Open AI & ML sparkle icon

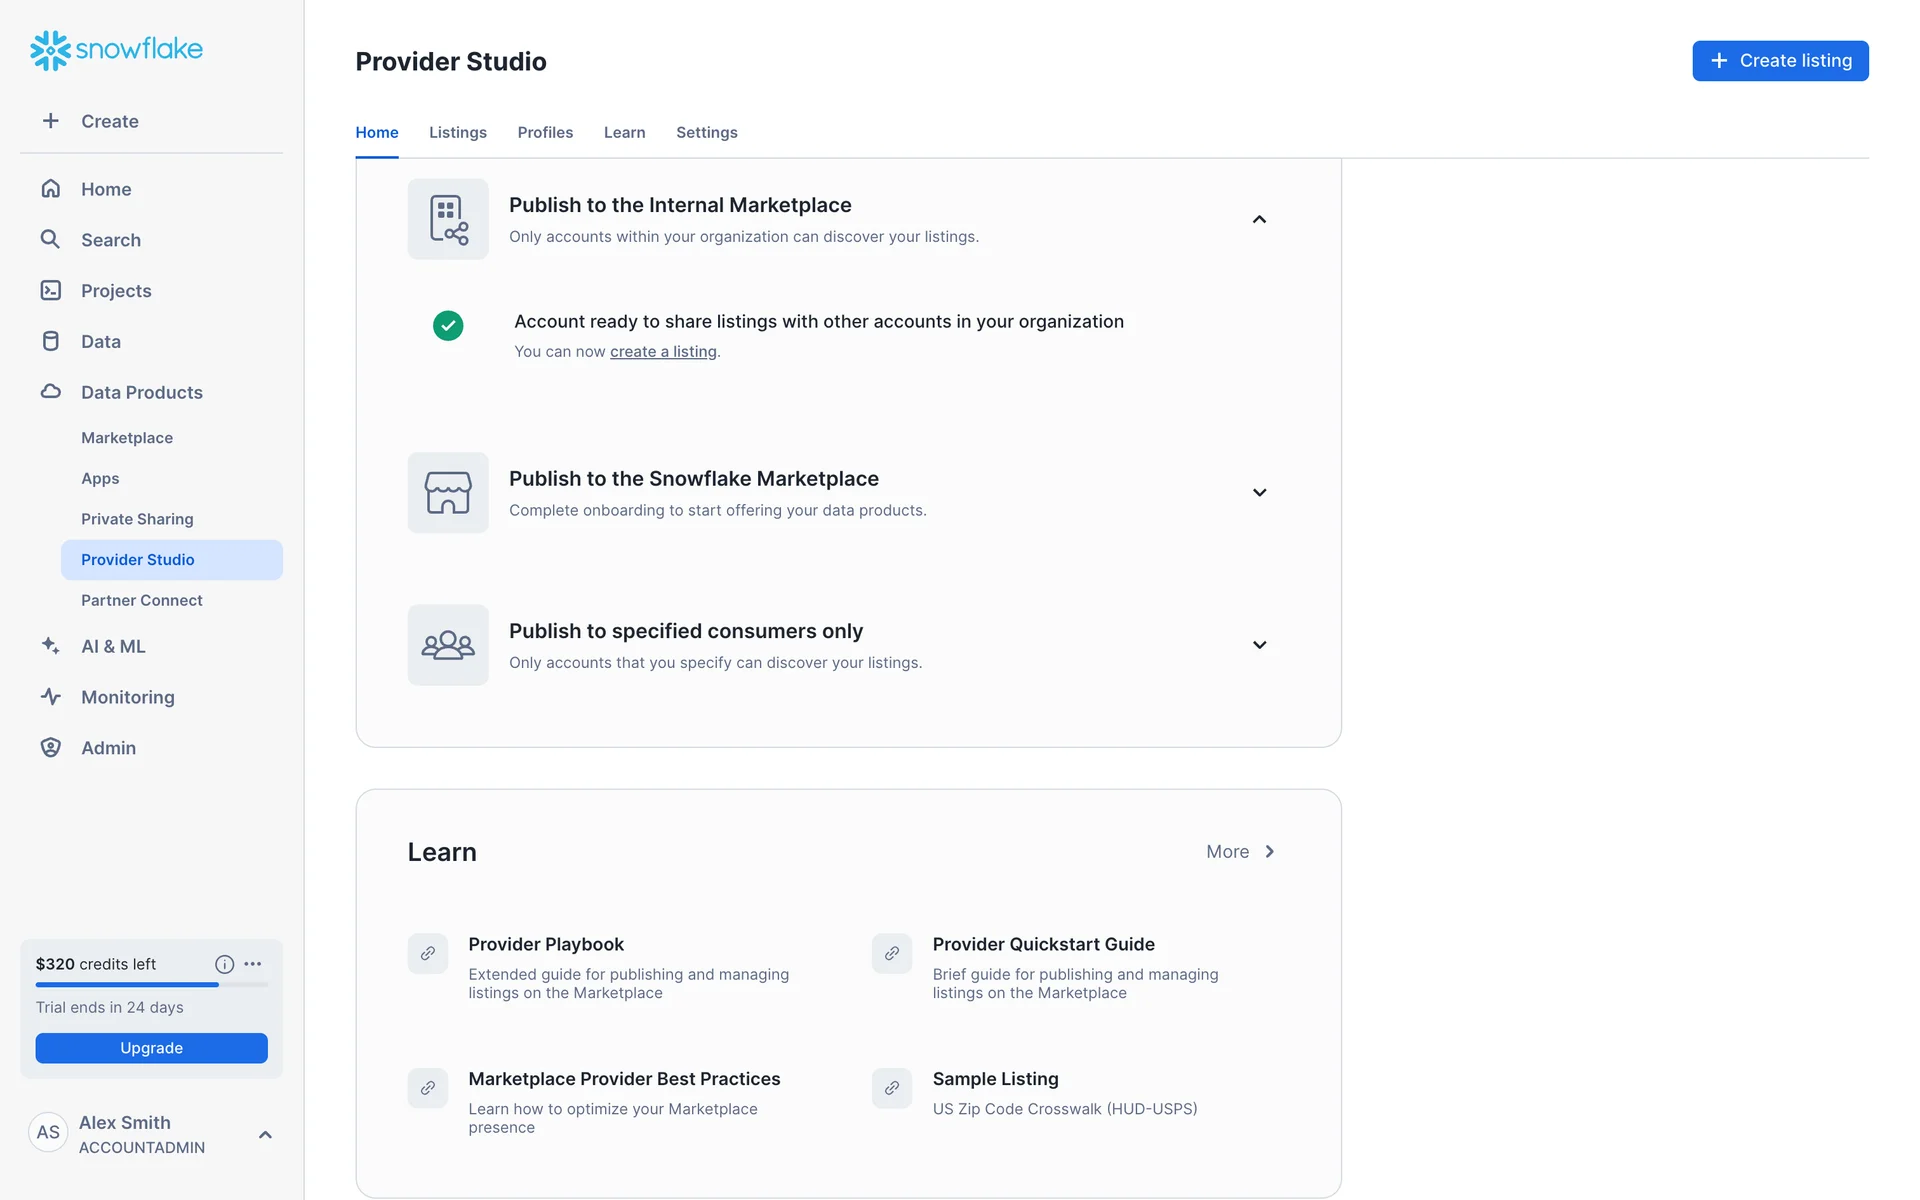click(50, 646)
